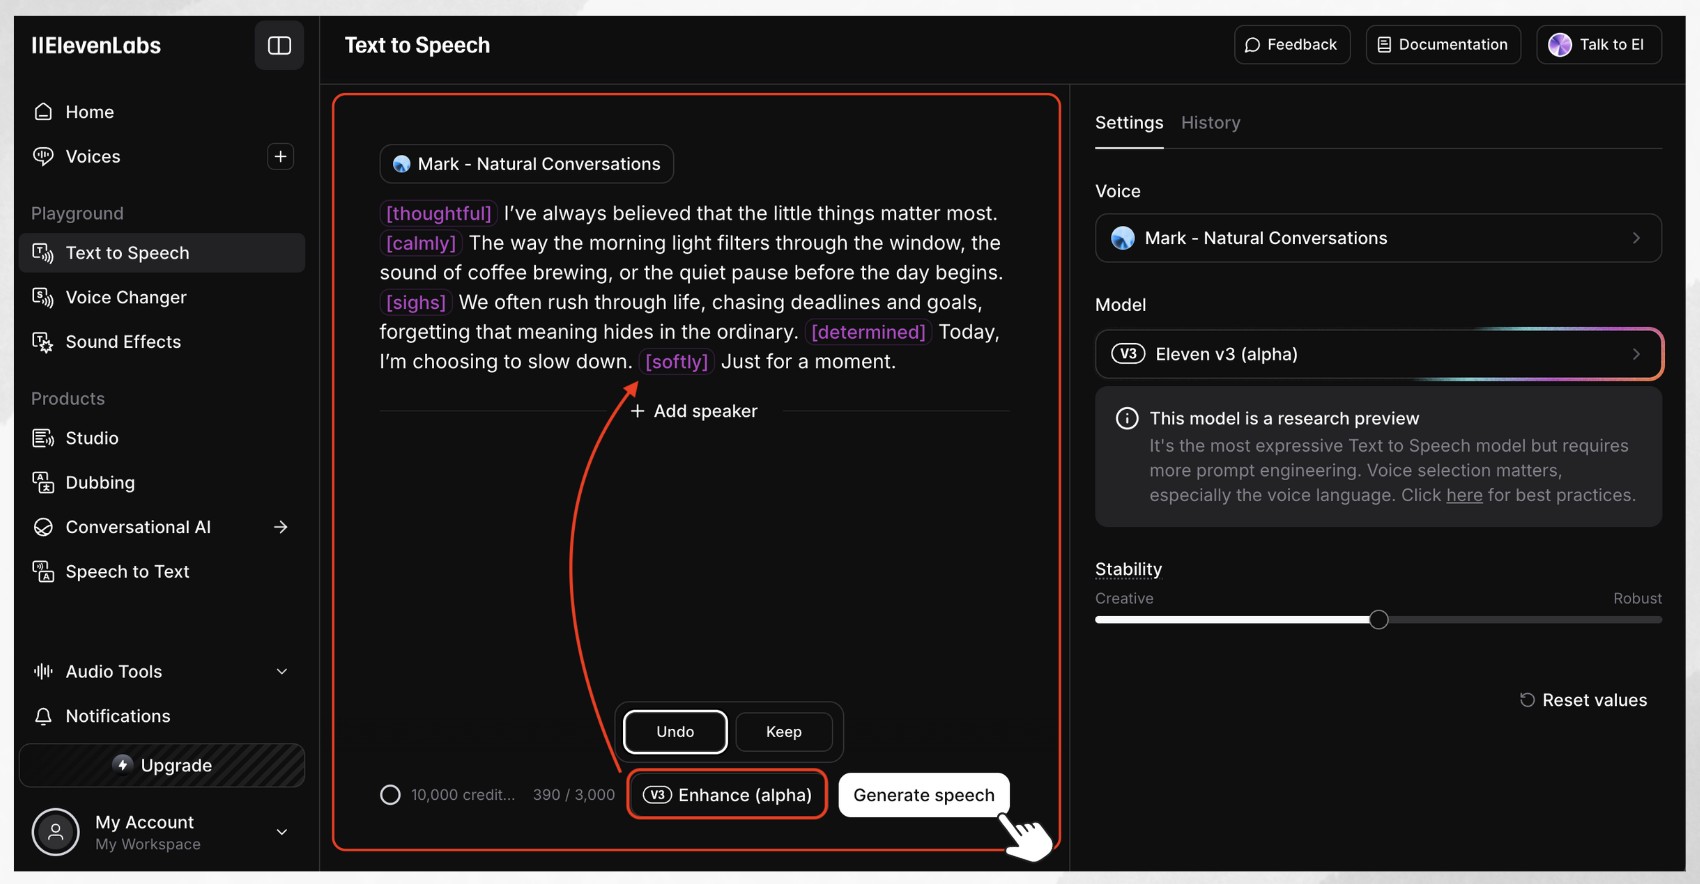
Task: Click the [softly] tag in script
Action: point(677,362)
